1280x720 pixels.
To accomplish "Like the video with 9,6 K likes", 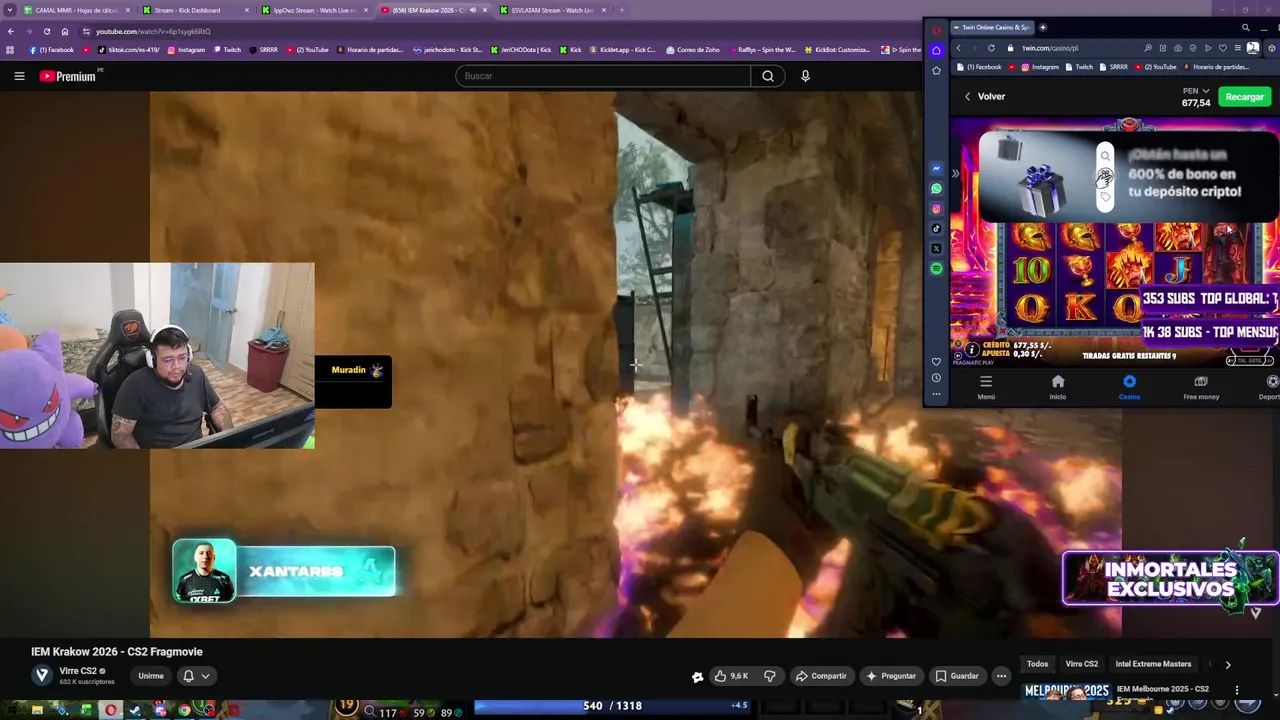I will click(x=731, y=676).
